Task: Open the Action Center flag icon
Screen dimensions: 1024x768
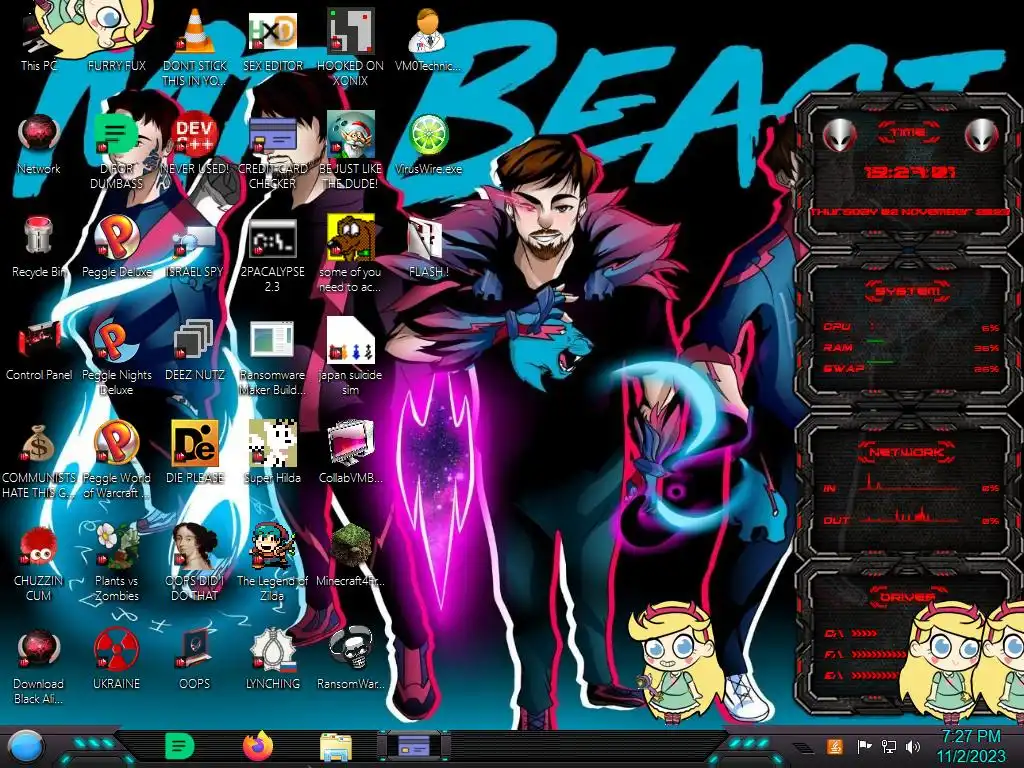Action: (x=864, y=746)
